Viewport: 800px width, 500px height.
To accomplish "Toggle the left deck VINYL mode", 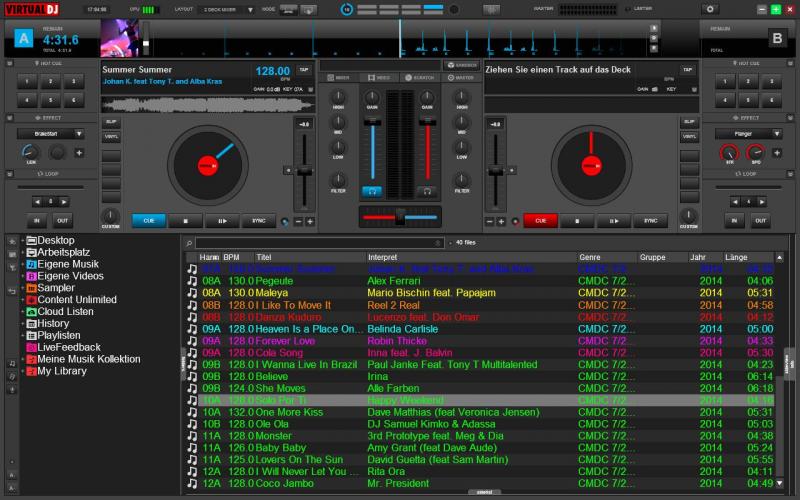I will point(111,135).
